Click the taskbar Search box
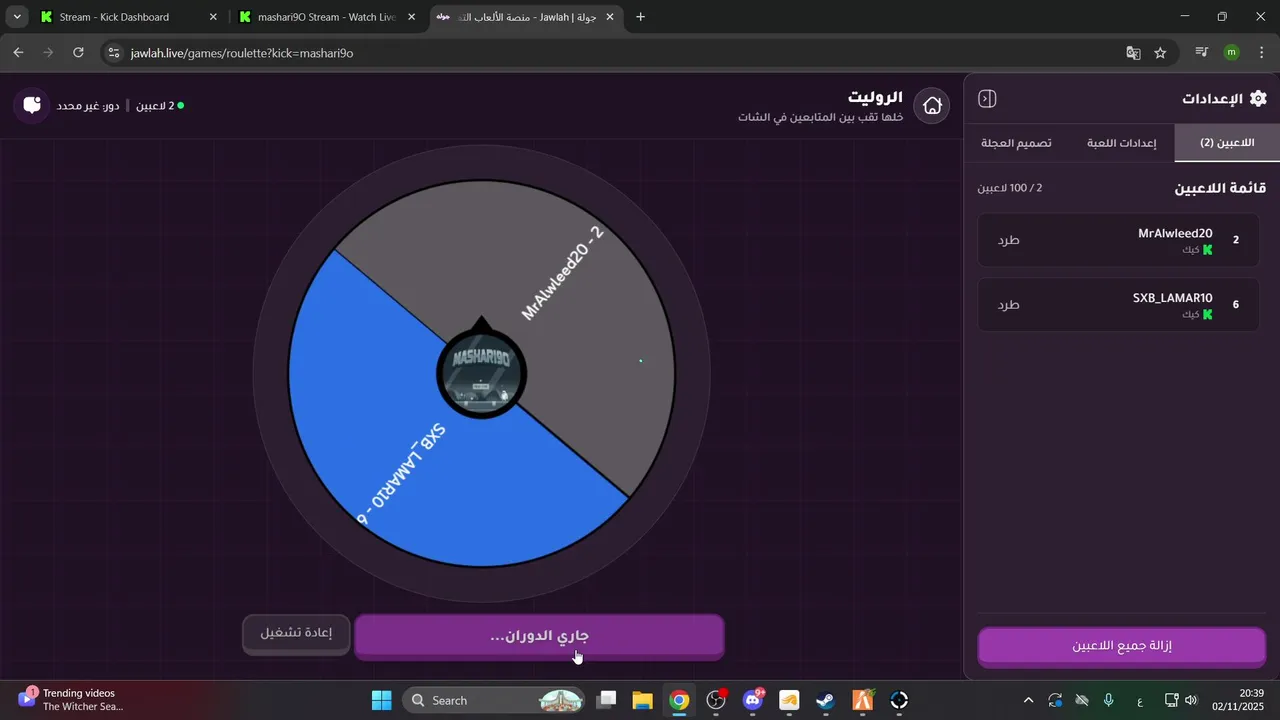This screenshot has height=720, width=1280. coord(495,700)
